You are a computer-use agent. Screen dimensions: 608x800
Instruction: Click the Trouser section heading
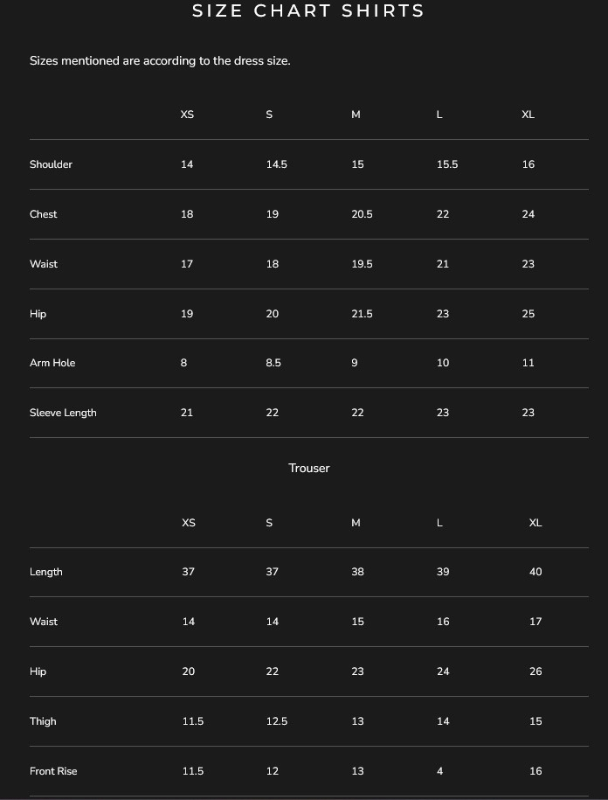309,468
